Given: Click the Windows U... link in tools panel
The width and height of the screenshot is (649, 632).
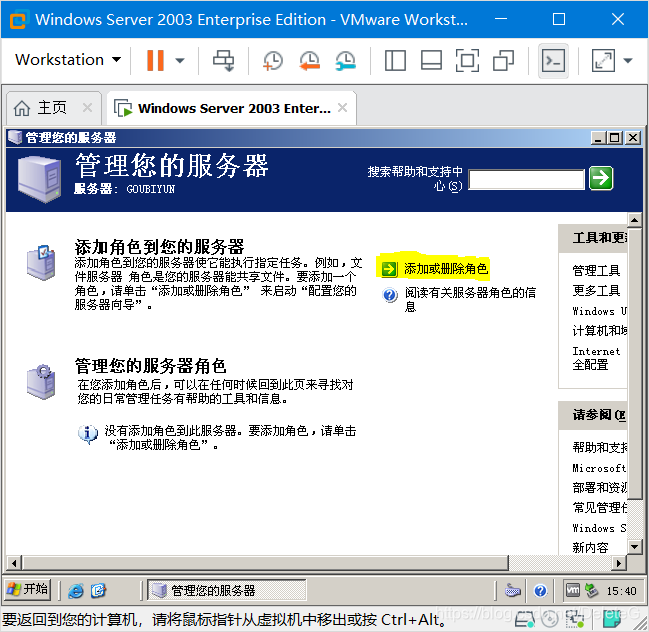Looking at the screenshot, I should pyautogui.click(x=599, y=311).
